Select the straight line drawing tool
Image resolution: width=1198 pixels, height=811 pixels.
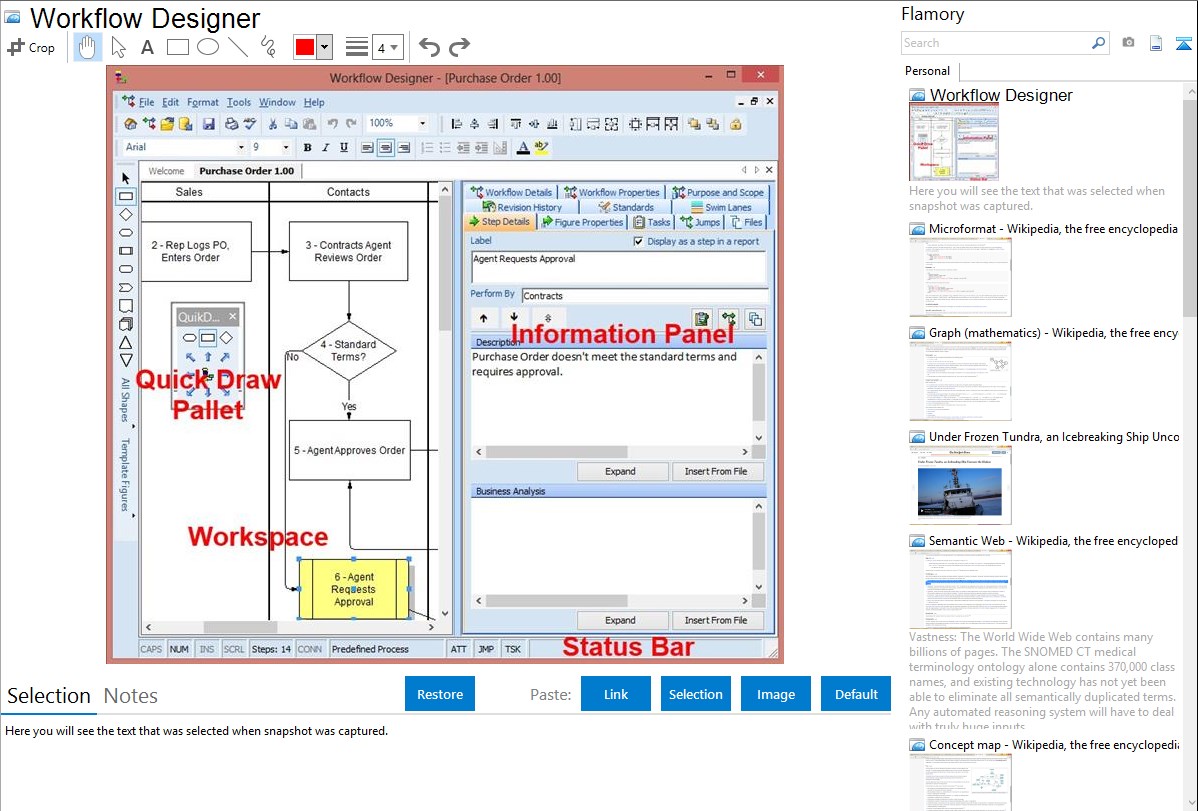(x=238, y=47)
